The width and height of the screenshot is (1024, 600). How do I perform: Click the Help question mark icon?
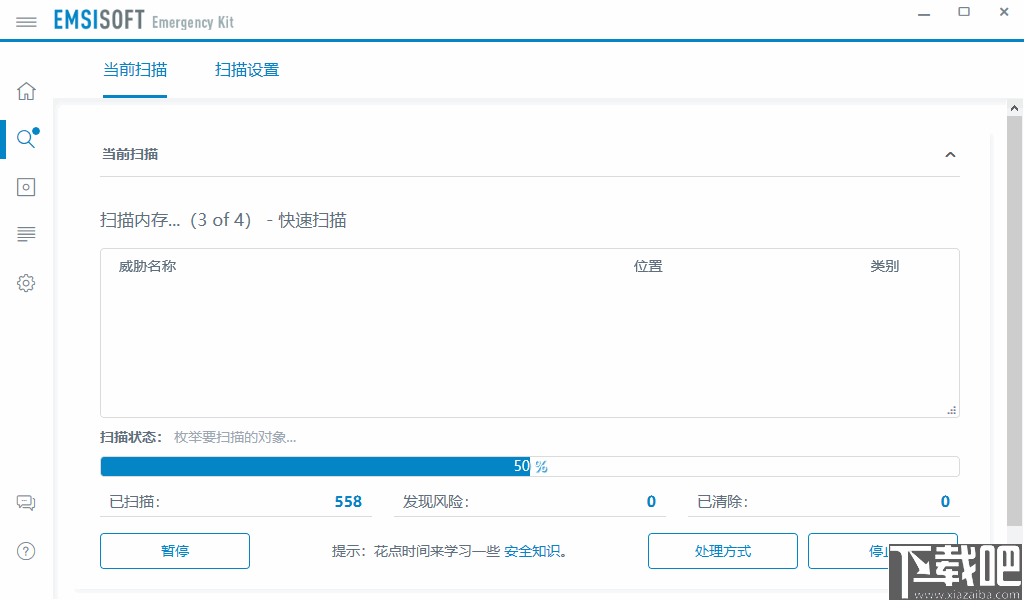pyautogui.click(x=26, y=551)
